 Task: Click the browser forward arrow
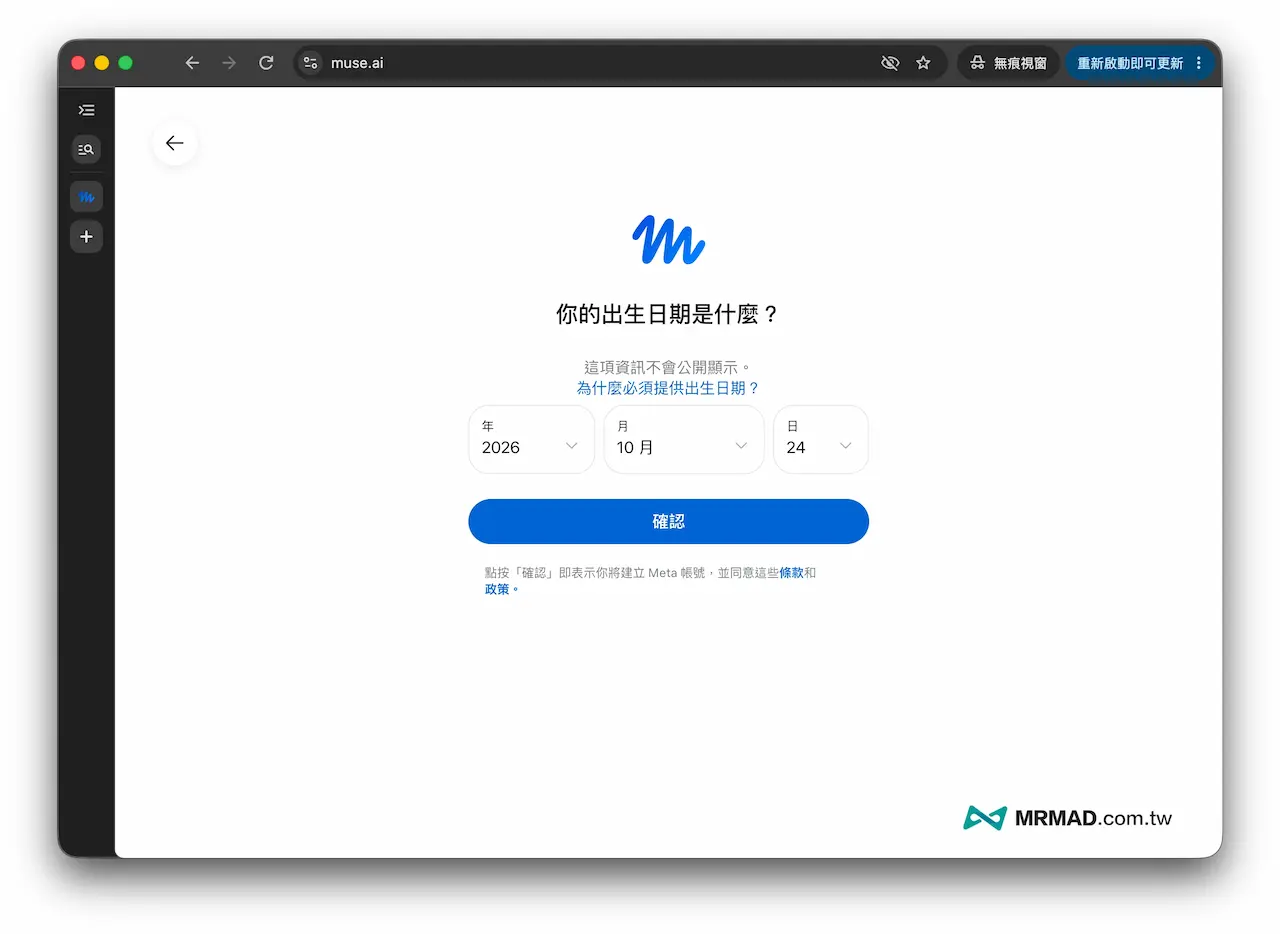point(229,63)
